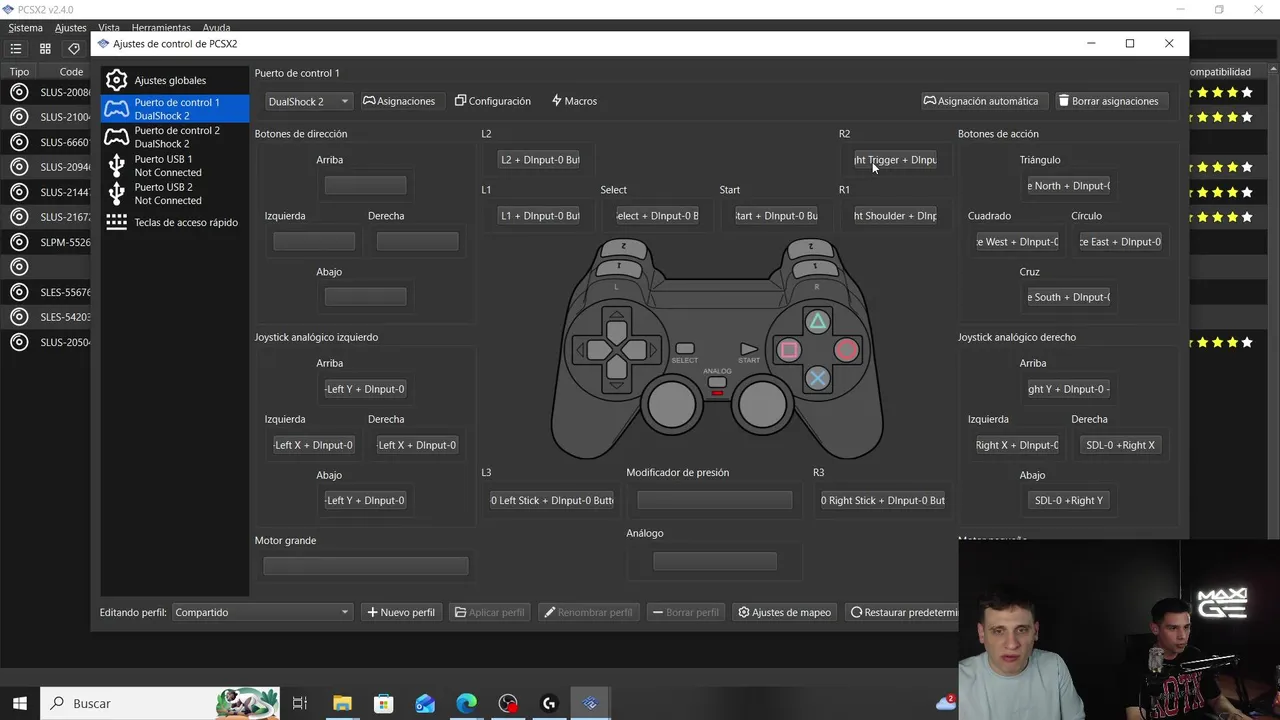1280x720 pixels.
Task: Click the L3 Left Stick binding button
Action: point(552,500)
